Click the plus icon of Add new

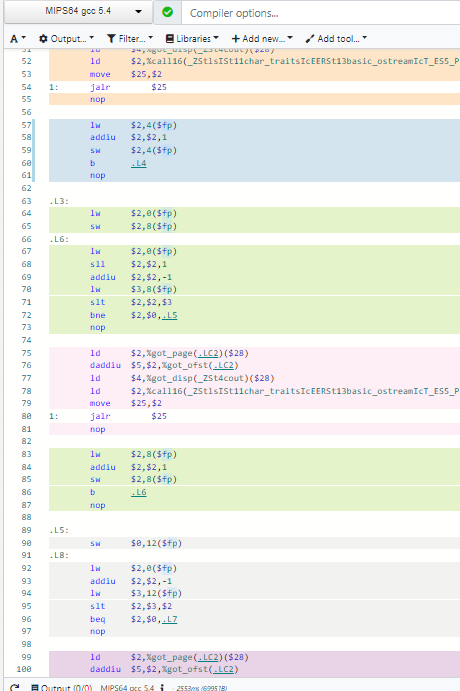(x=236, y=39)
